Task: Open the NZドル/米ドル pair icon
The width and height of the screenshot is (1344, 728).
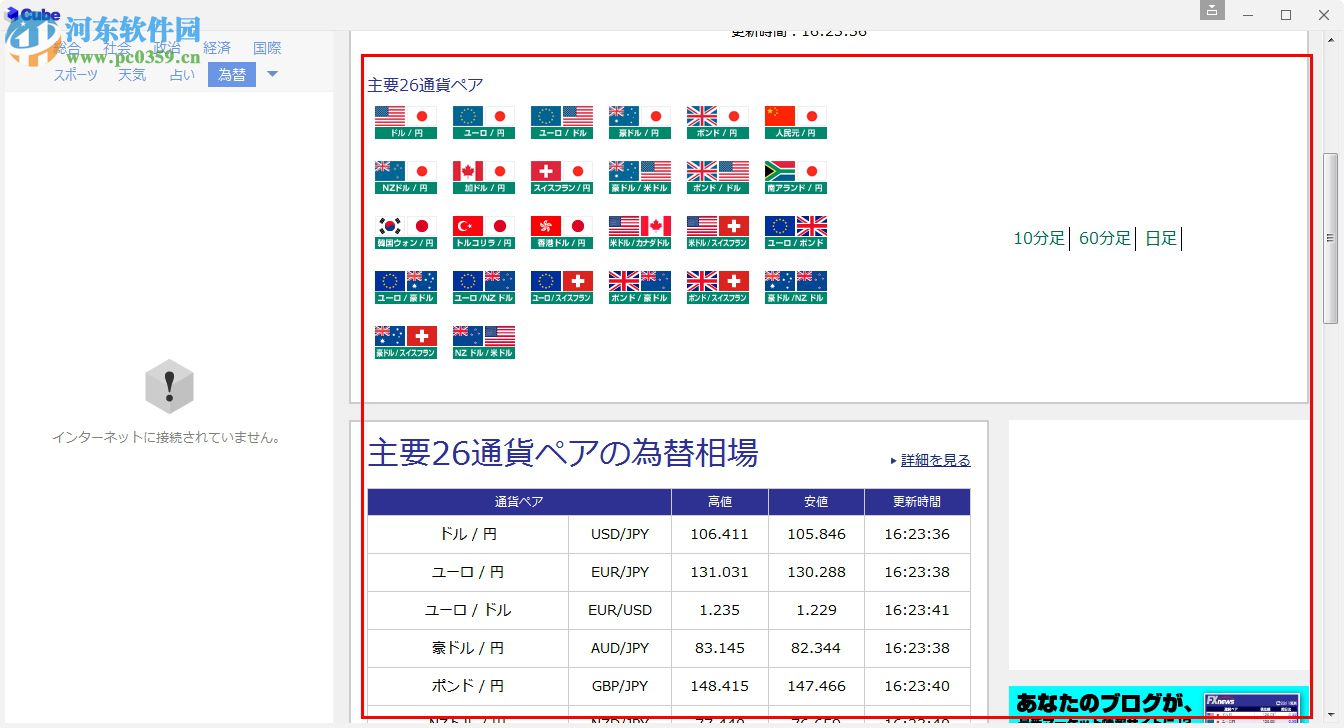Action: click(483, 340)
